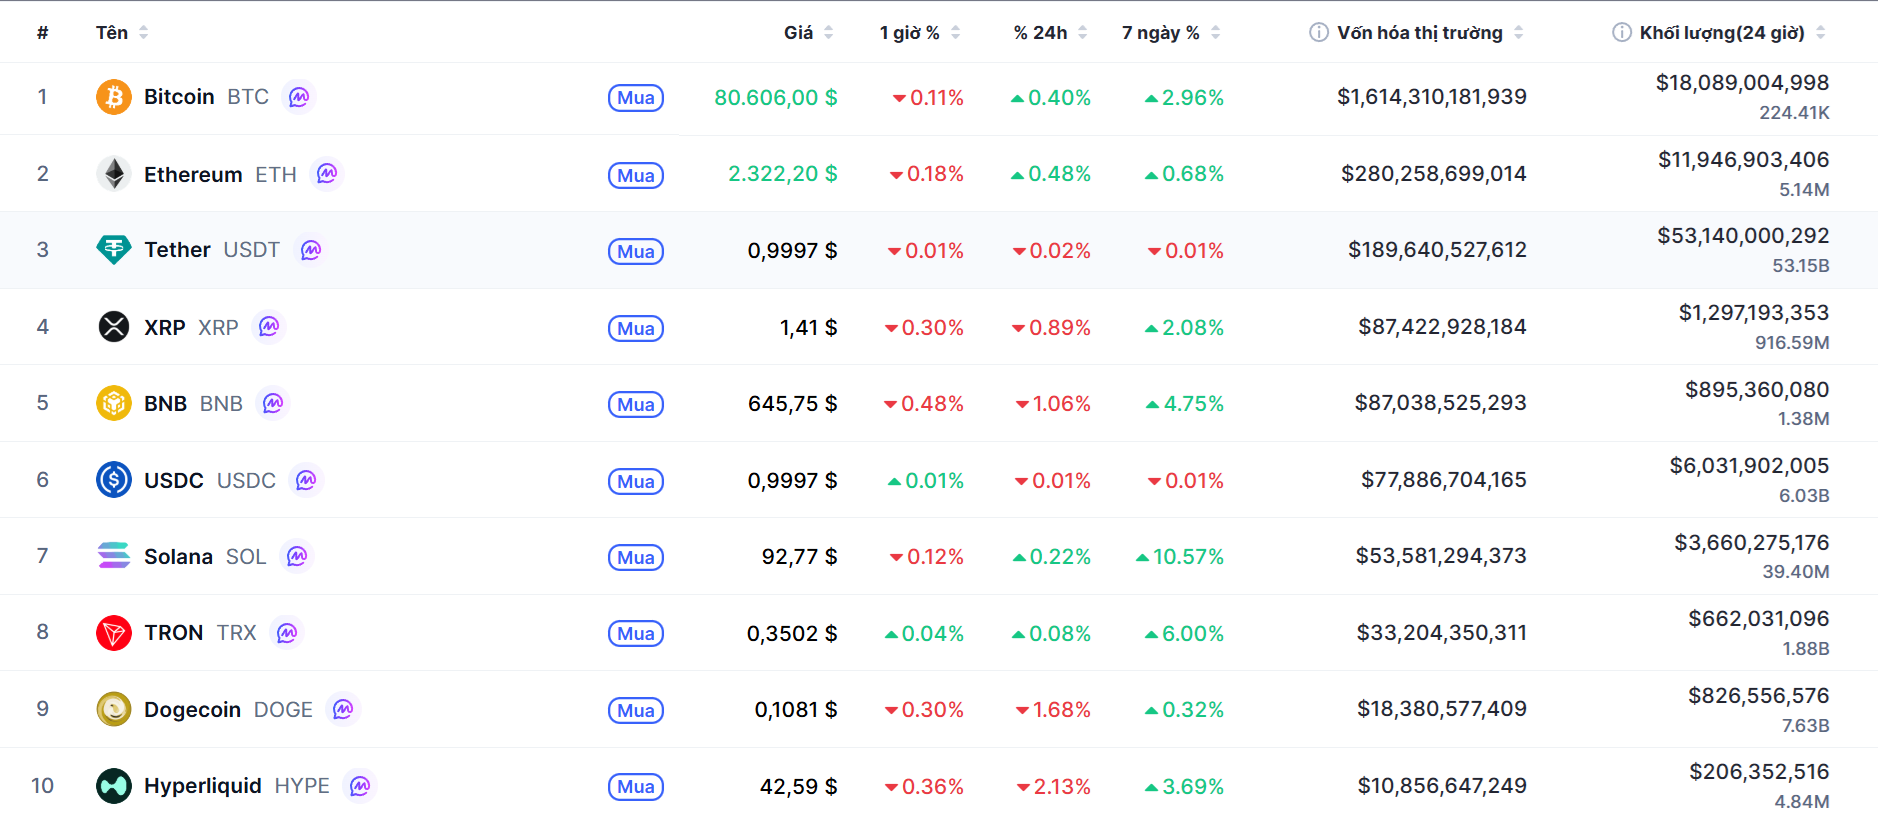Open the purple badge icon next to HYPE
The height and width of the screenshot is (818, 1878).
coord(360,786)
